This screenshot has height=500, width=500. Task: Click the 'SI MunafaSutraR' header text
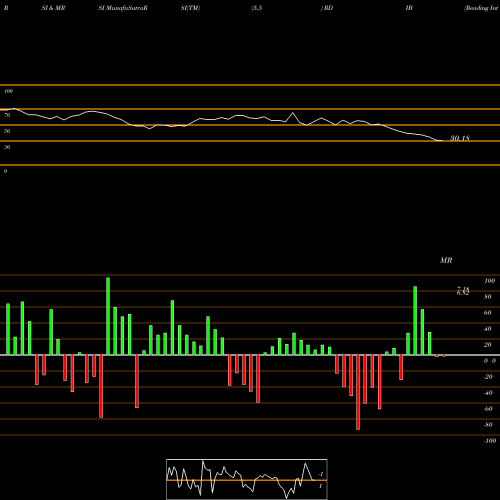[x=123, y=8]
